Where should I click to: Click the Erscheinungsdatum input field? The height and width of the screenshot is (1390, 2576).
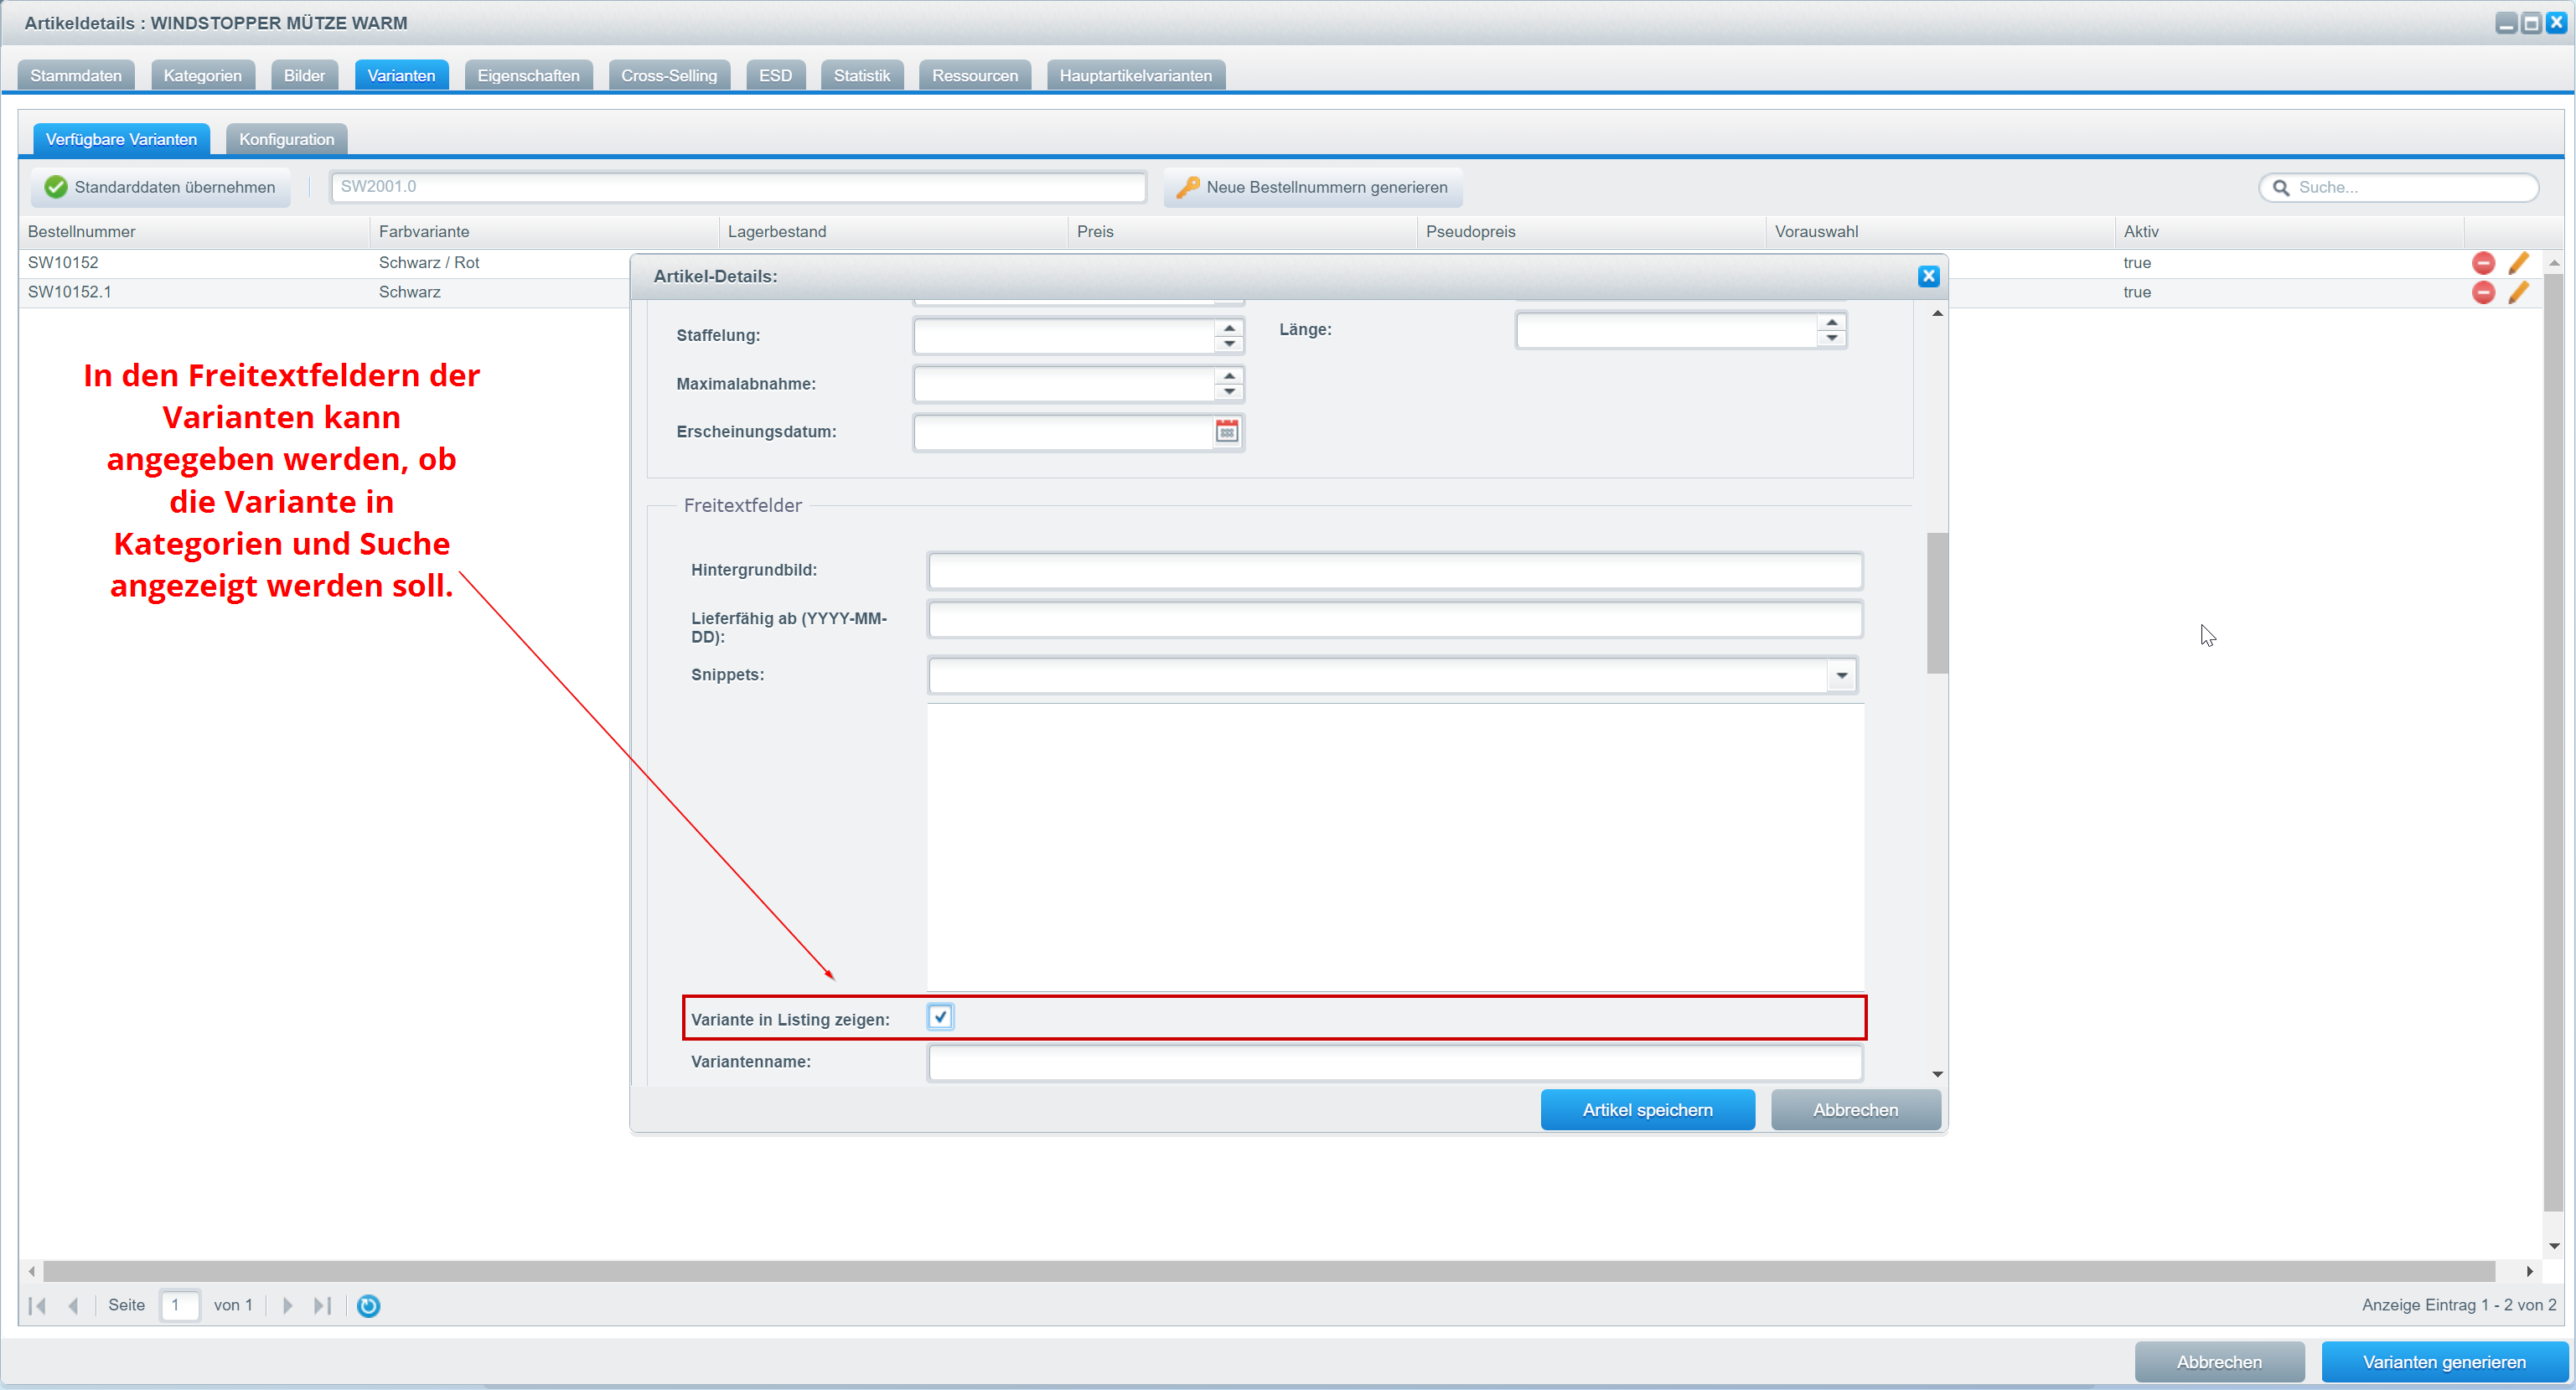1063,432
